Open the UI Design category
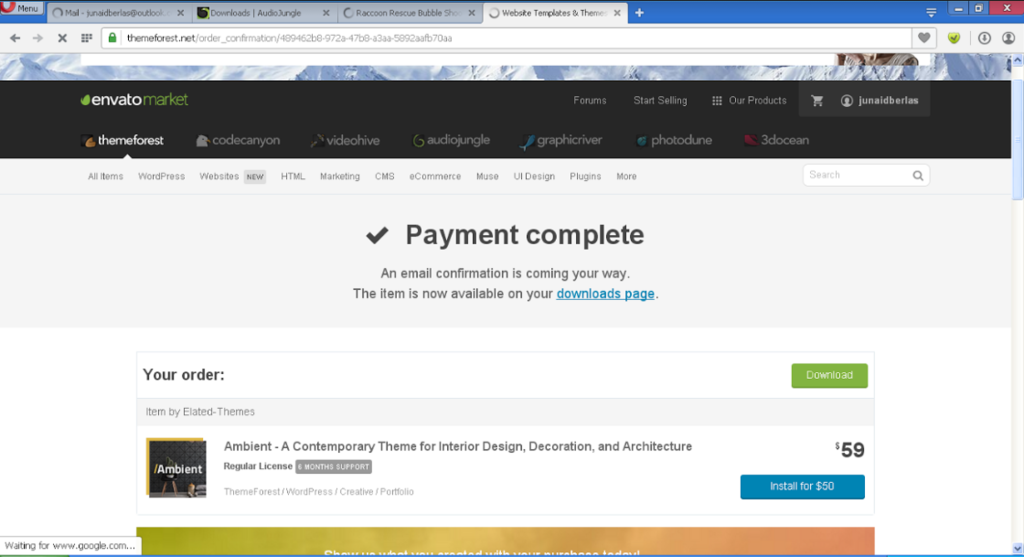 click(x=534, y=176)
